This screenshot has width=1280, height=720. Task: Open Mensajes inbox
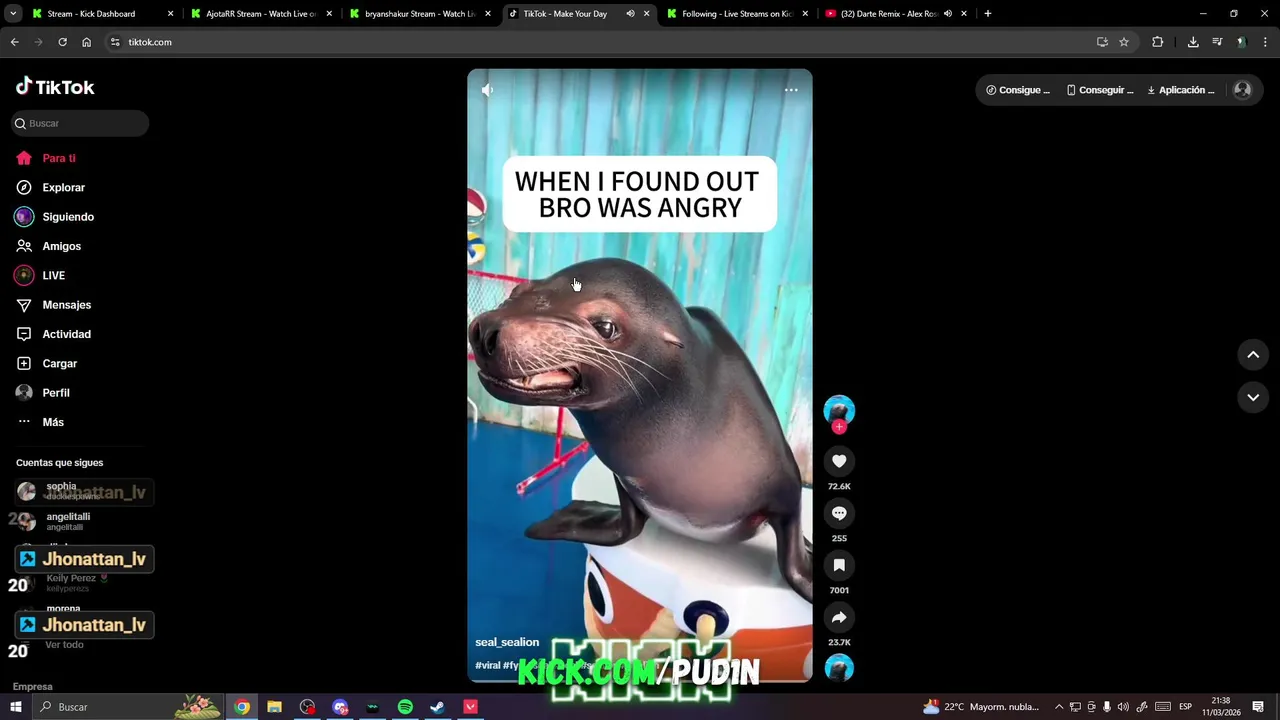[54, 305]
